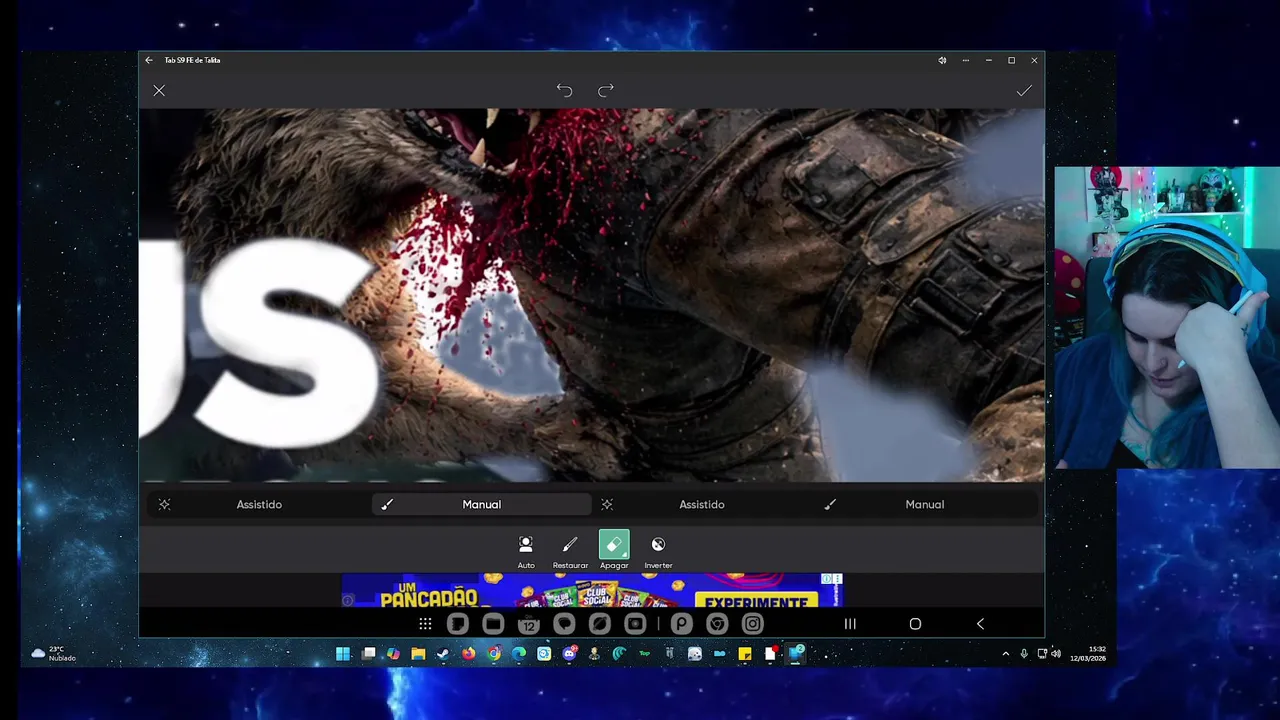The height and width of the screenshot is (720, 1280).
Task: Switch to the highlighted Manual tab
Action: click(482, 504)
